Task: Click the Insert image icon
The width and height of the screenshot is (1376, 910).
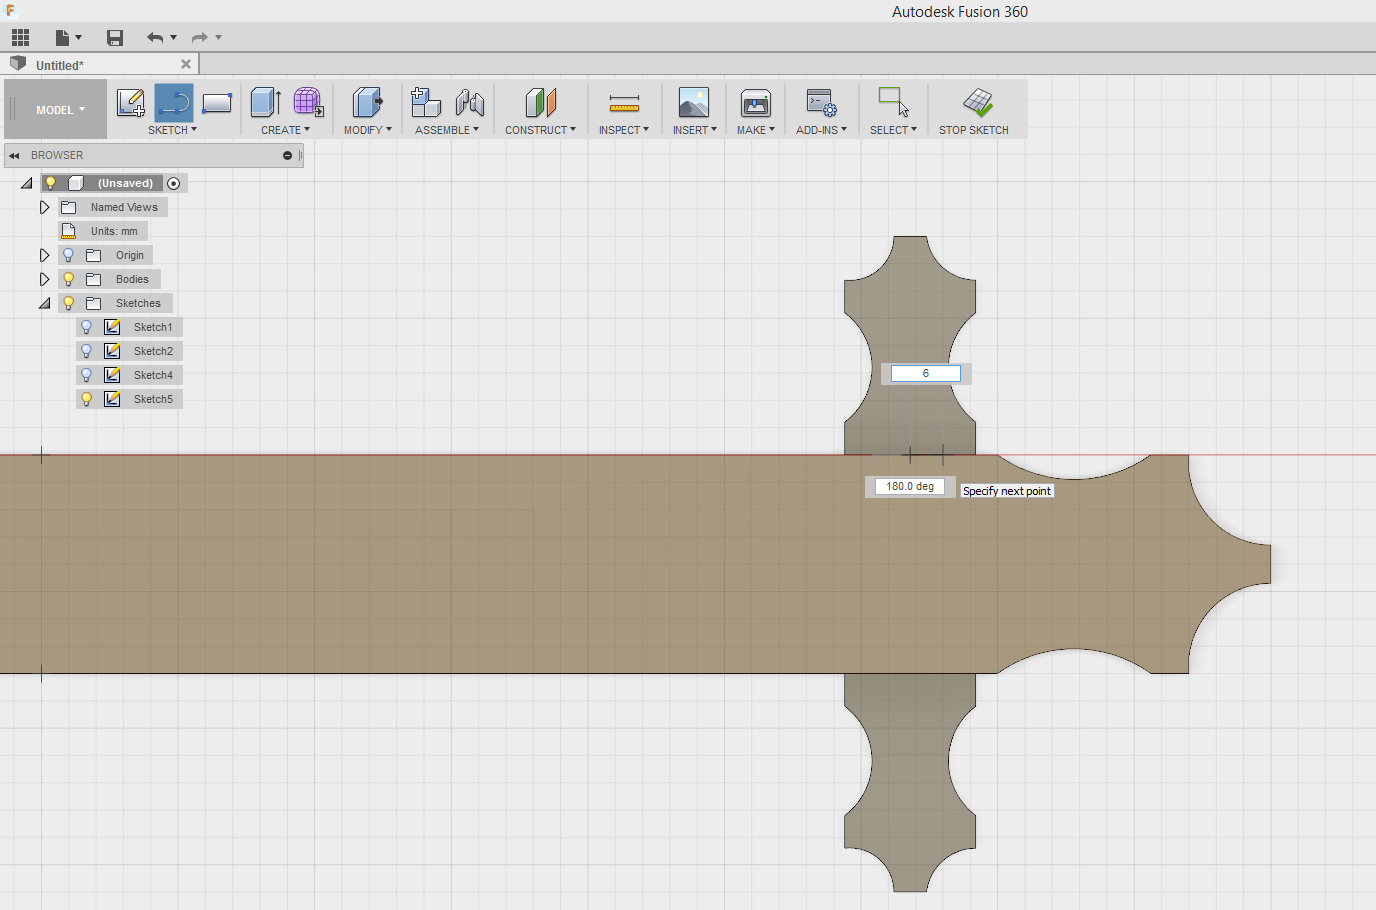Action: [x=694, y=102]
